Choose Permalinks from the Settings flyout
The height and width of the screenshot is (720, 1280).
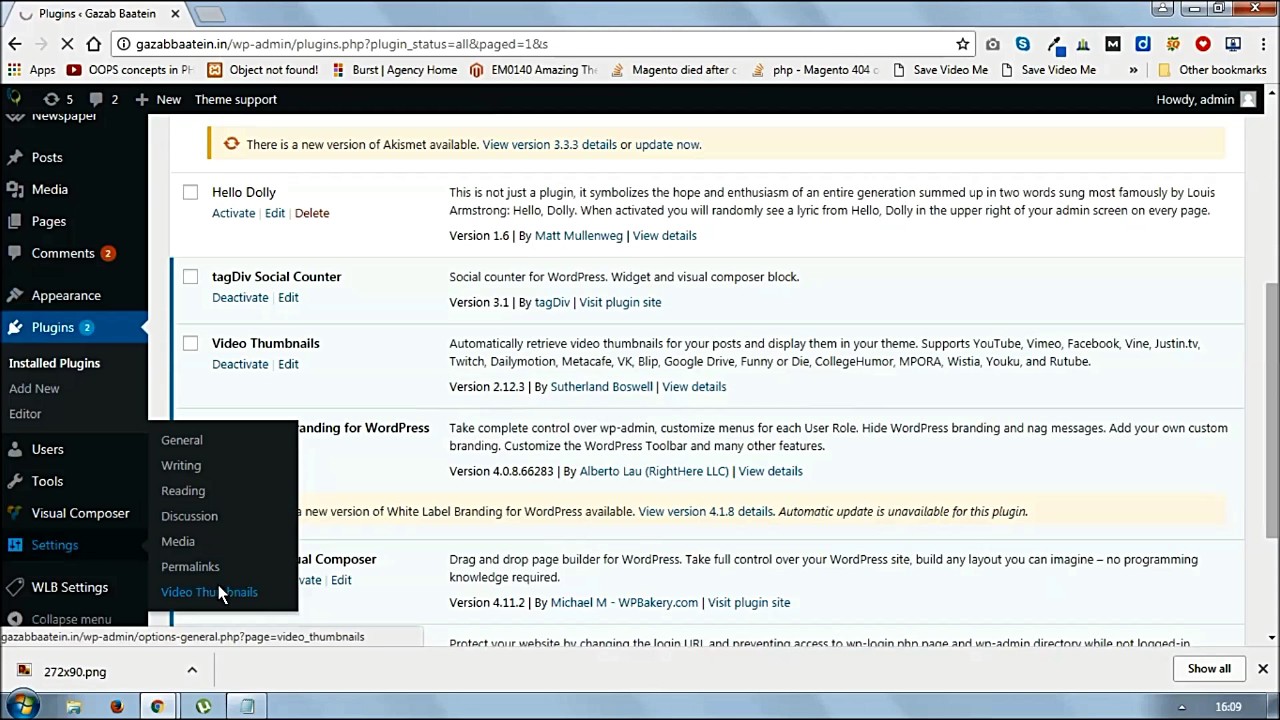click(x=190, y=567)
